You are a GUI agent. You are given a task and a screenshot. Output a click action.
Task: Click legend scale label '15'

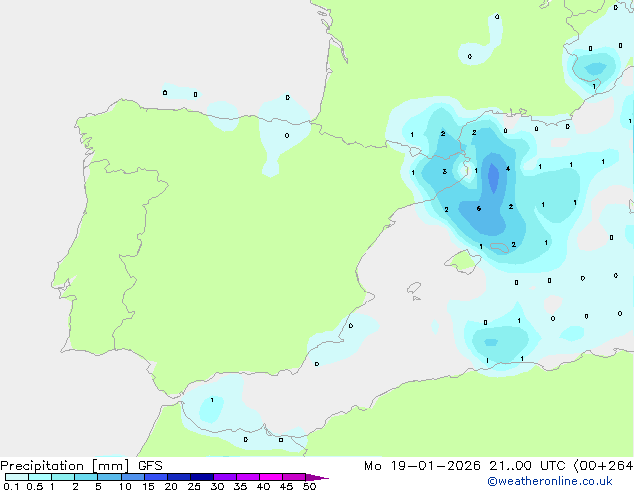click(148, 486)
